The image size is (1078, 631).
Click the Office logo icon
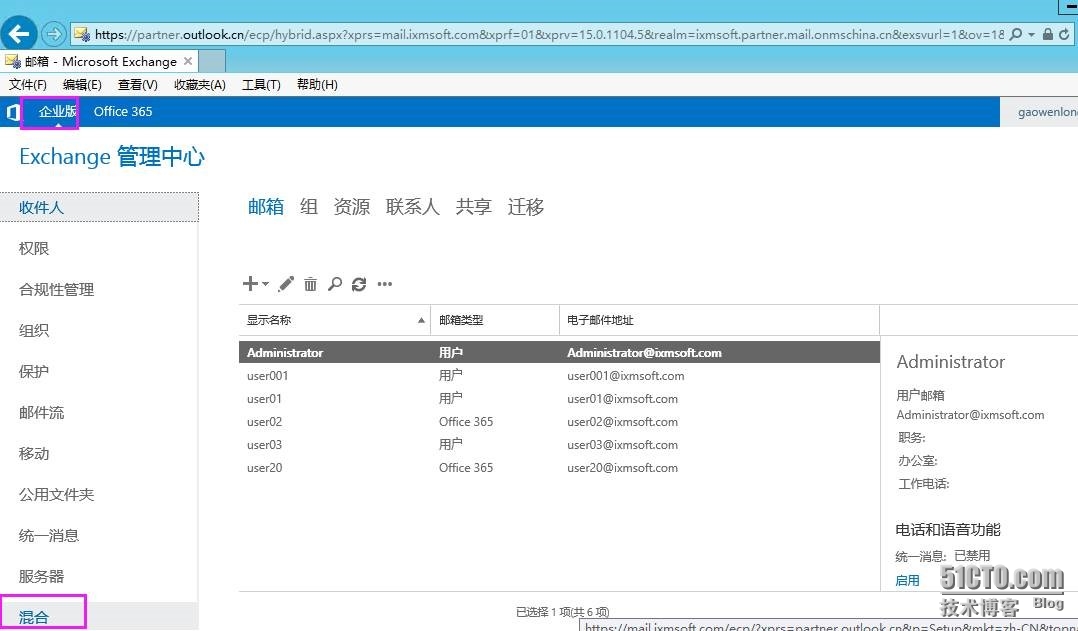[x=12, y=111]
